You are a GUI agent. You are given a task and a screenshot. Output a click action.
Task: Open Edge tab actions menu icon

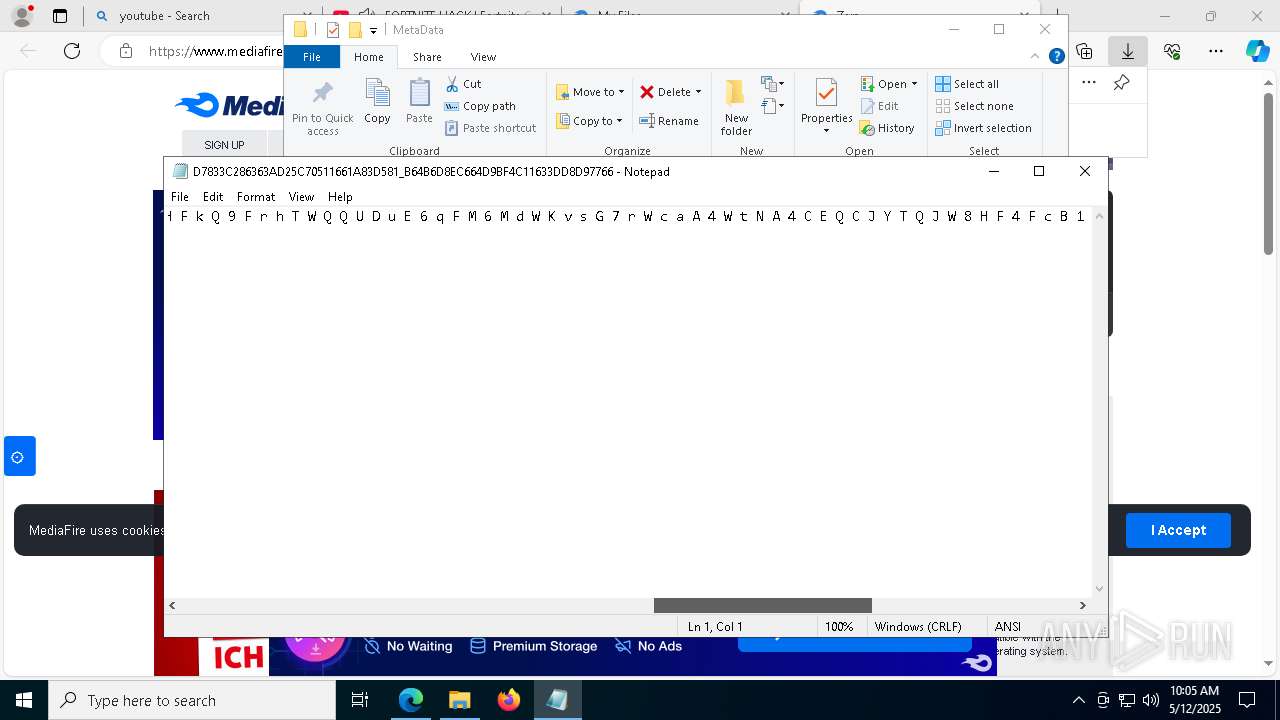[59, 16]
